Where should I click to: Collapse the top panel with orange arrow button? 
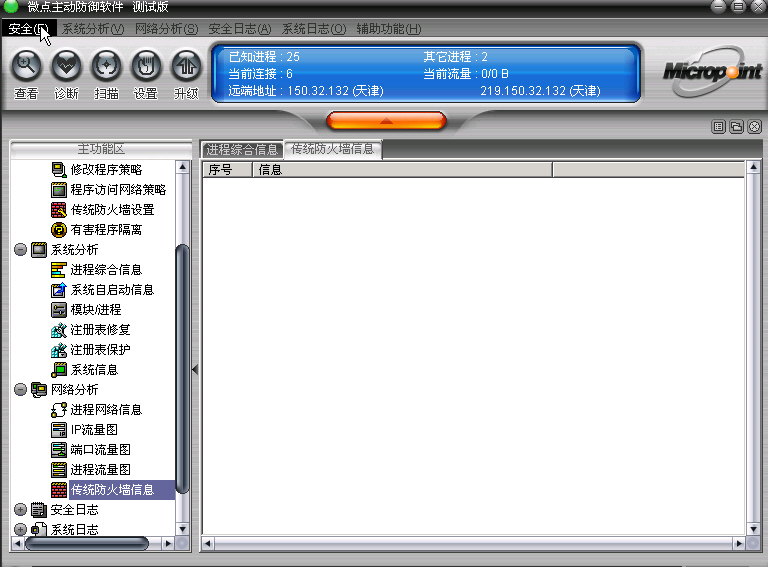coord(386,121)
